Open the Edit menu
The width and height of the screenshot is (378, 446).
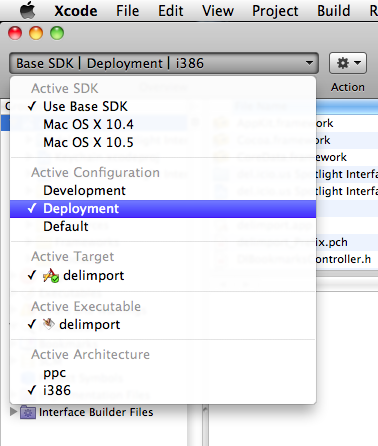coord(170,11)
